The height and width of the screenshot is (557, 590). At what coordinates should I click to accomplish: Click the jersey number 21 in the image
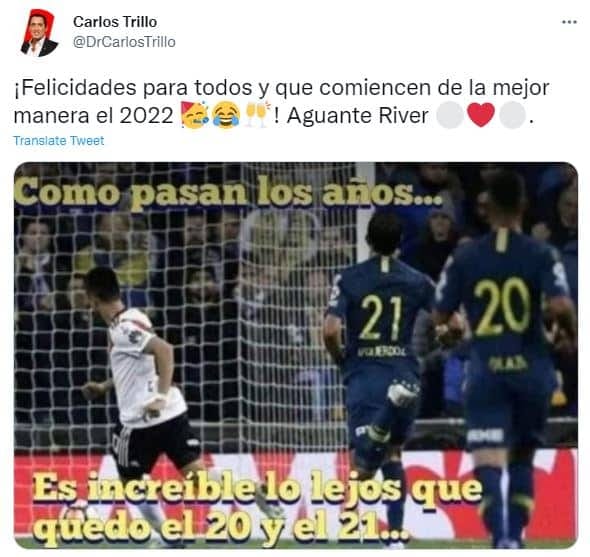pyautogui.click(x=380, y=318)
